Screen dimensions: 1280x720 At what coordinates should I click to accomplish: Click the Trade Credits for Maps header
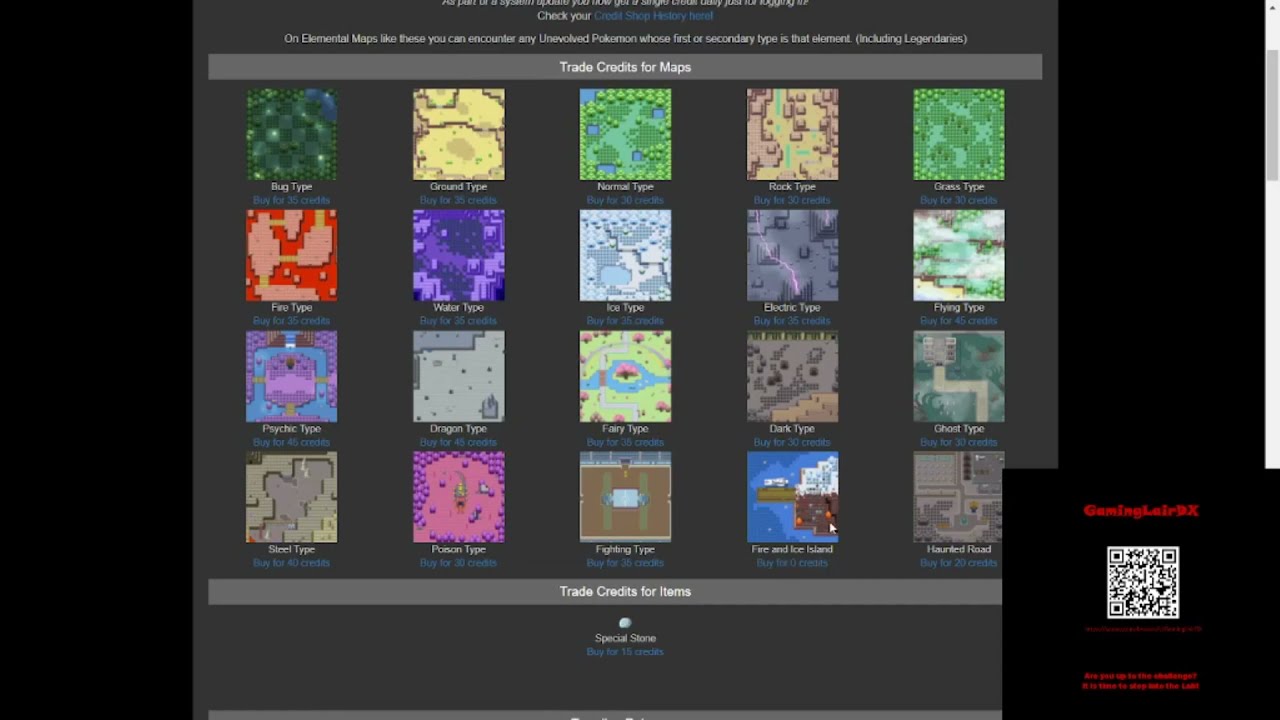click(625, 67)
